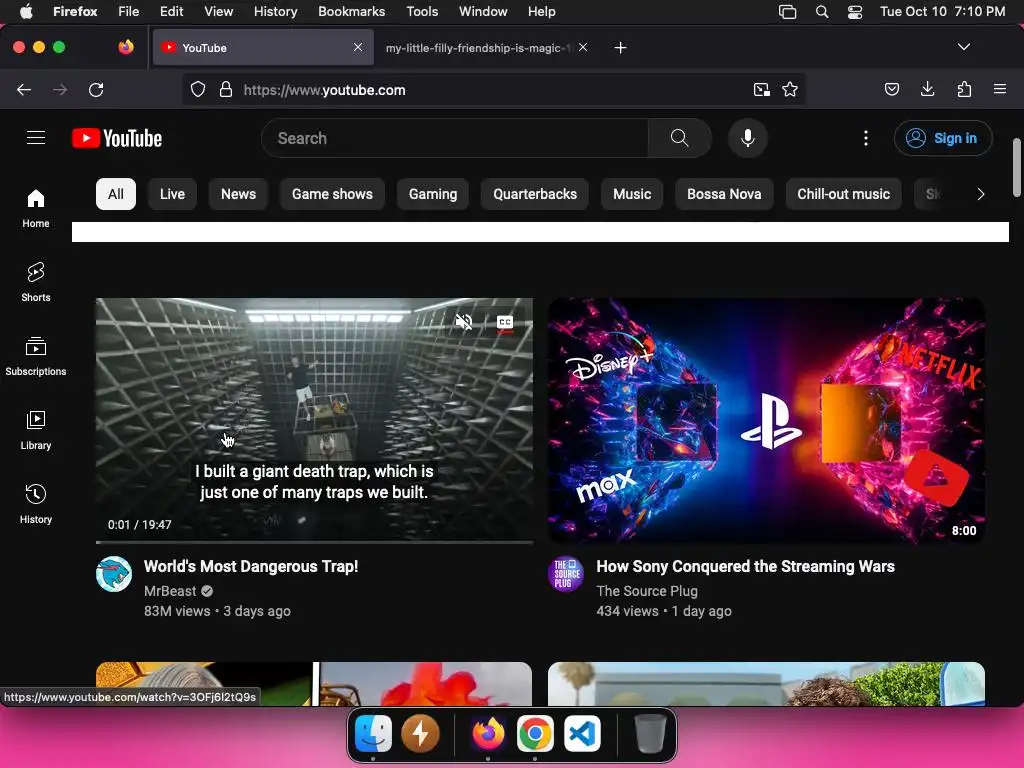
Task: Open the YouTube hamburger guide menu
Action: (36, 138)
